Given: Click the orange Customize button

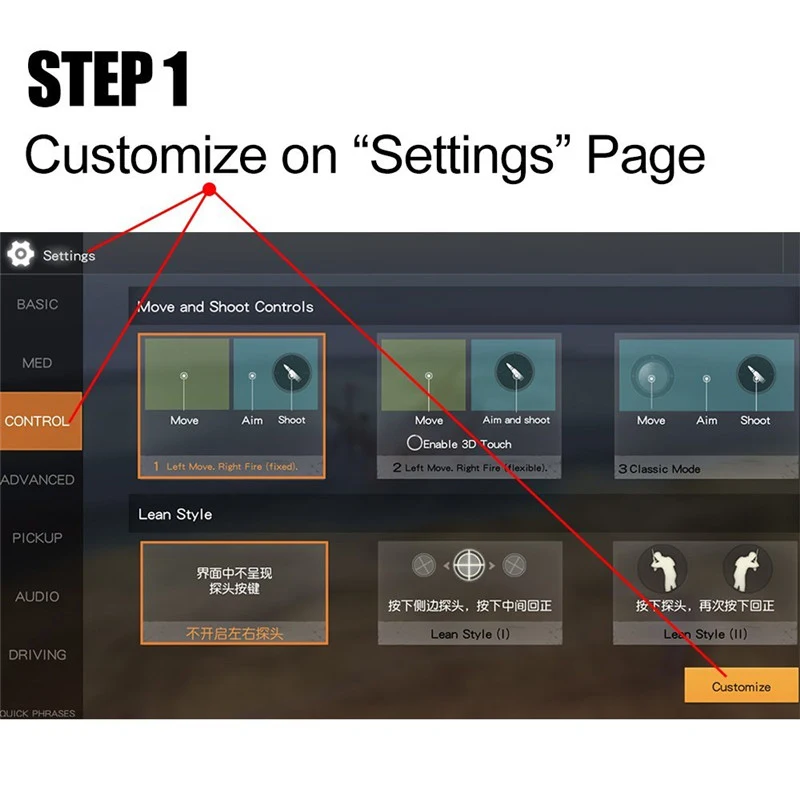Looking at the screenshot, I should (x=741, y=686).
